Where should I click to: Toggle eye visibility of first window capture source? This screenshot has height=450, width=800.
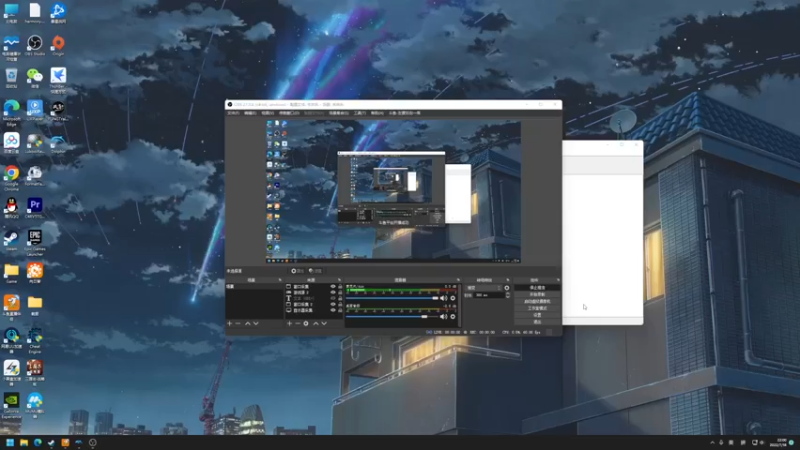tap(333, 286)
